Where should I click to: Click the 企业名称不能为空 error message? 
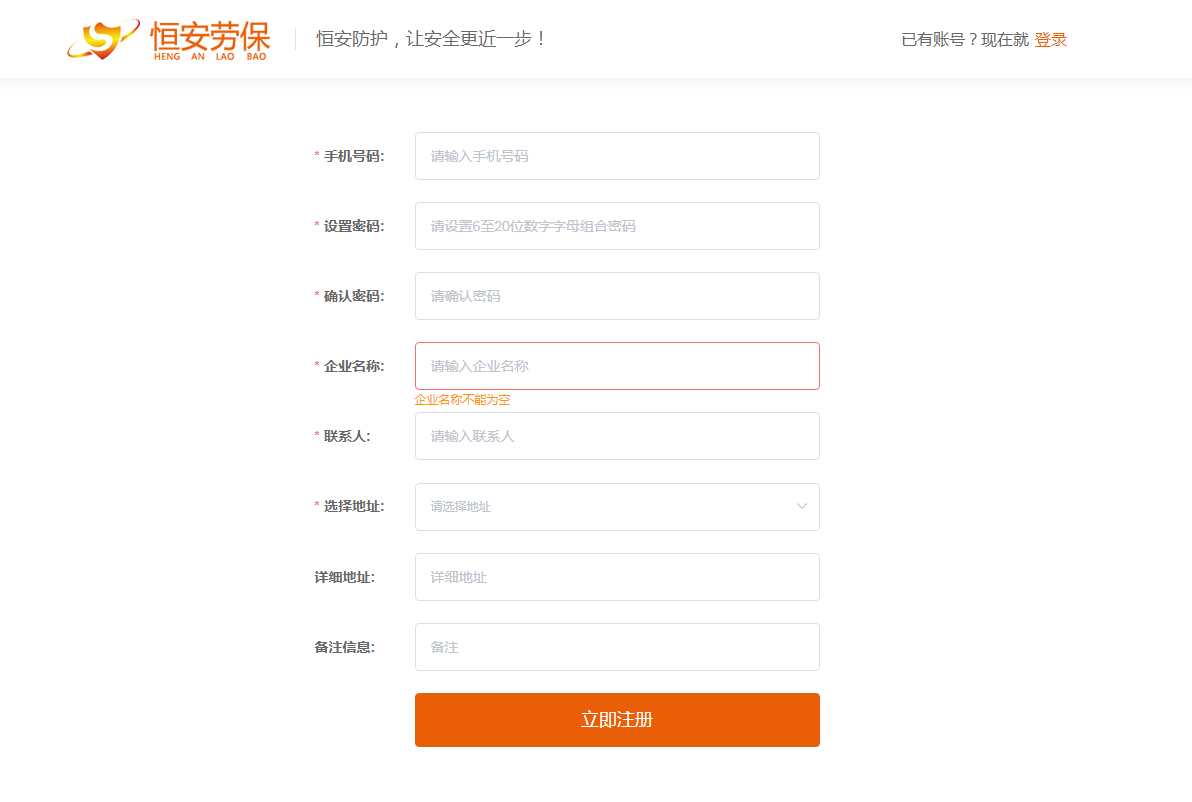[x=462, y=400]
